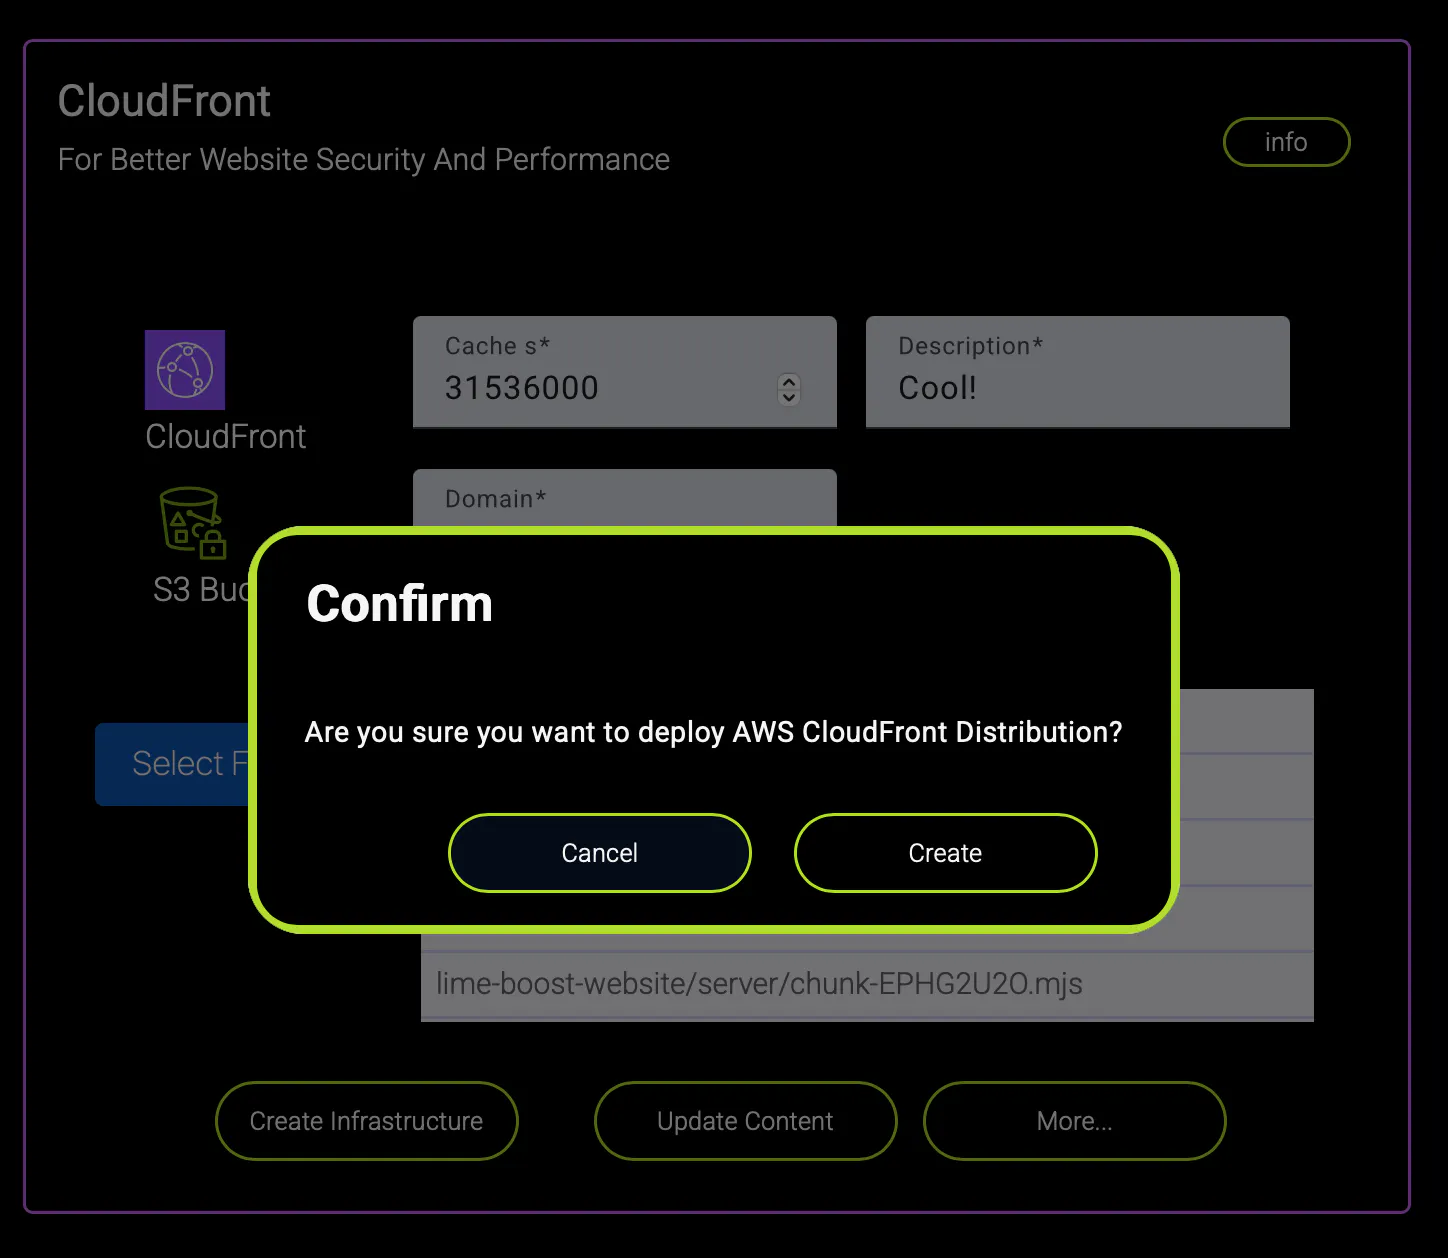Click the deploy confirmation question text
The width and height of the screenshot is (1448, 1258).
tap(713, 732)
